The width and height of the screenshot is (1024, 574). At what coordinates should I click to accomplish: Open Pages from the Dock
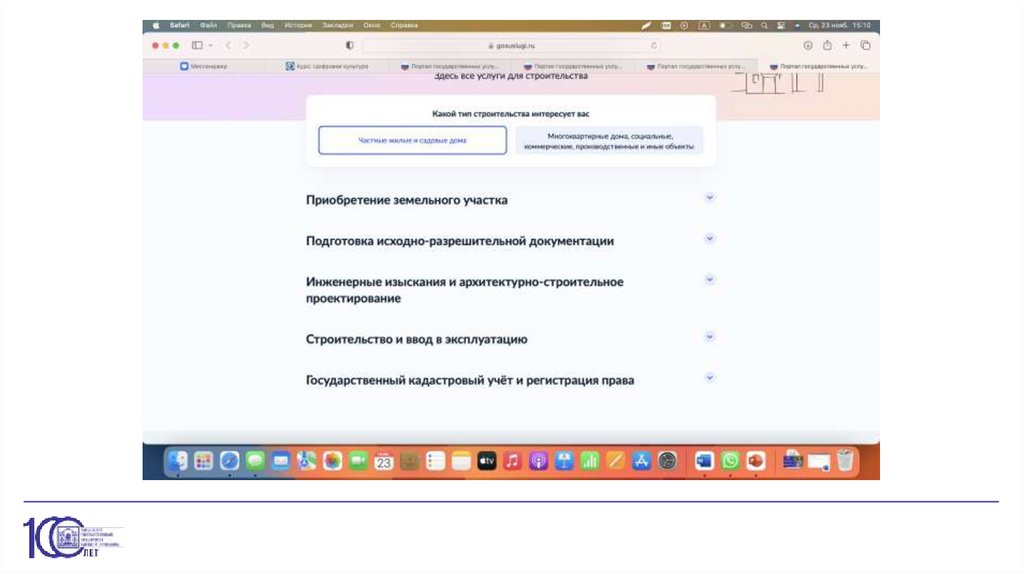pos(615,461)
